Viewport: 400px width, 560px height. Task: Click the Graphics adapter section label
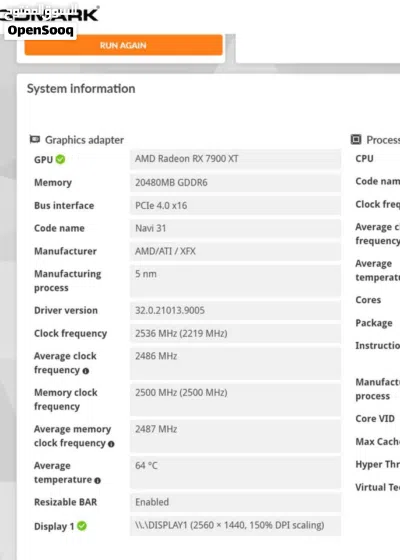(x=84, y=140)
